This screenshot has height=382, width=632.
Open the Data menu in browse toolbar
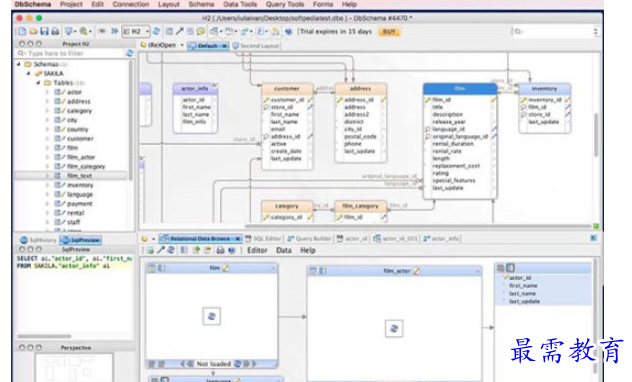point(284,250)
